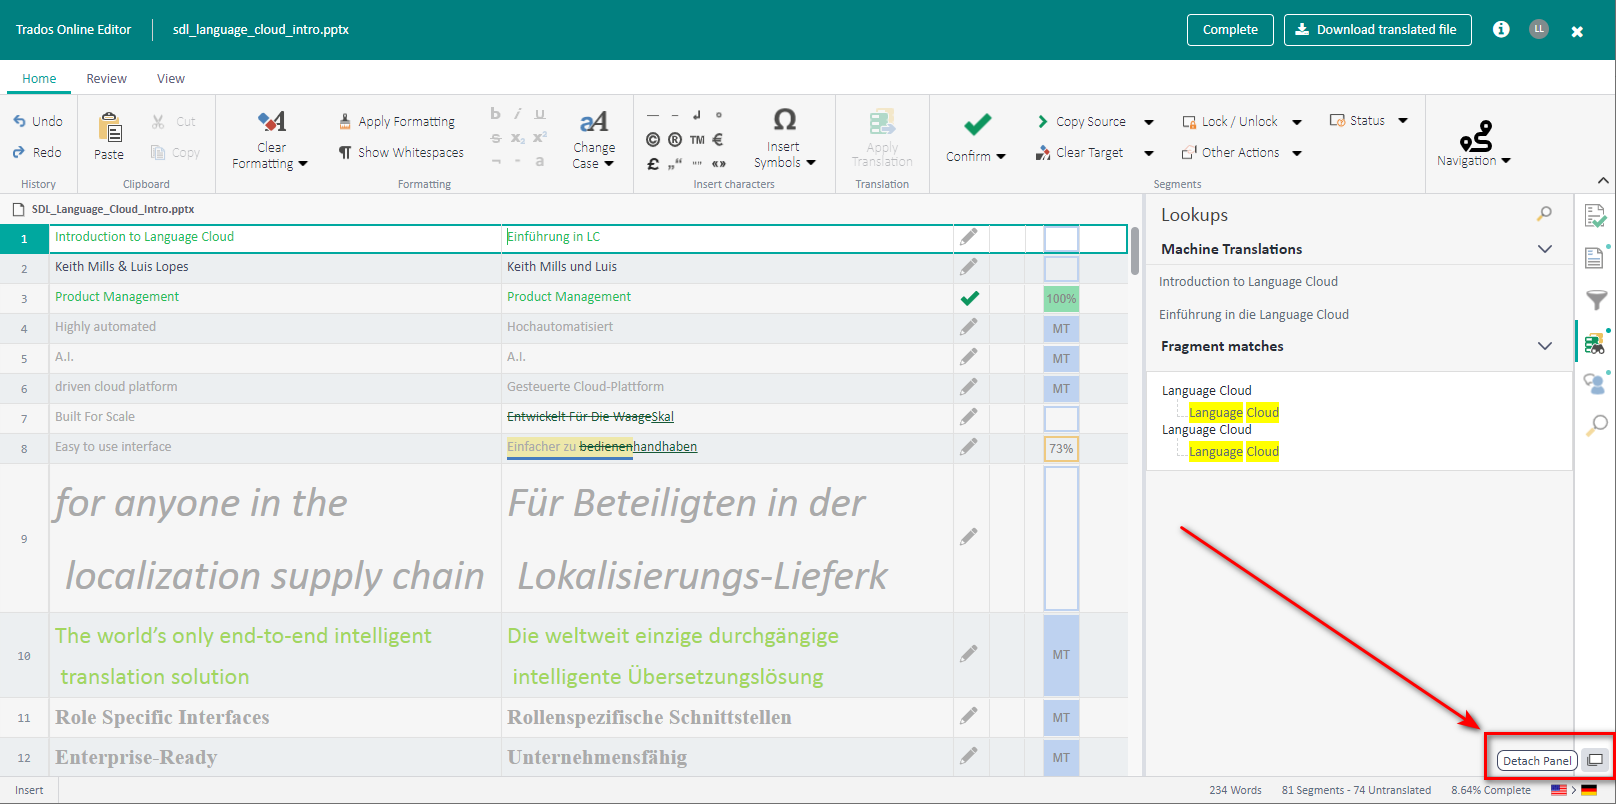This screenshot has width=1616, height=804.
Task: Insert a line break character
Action: click(x=697, y=115)
